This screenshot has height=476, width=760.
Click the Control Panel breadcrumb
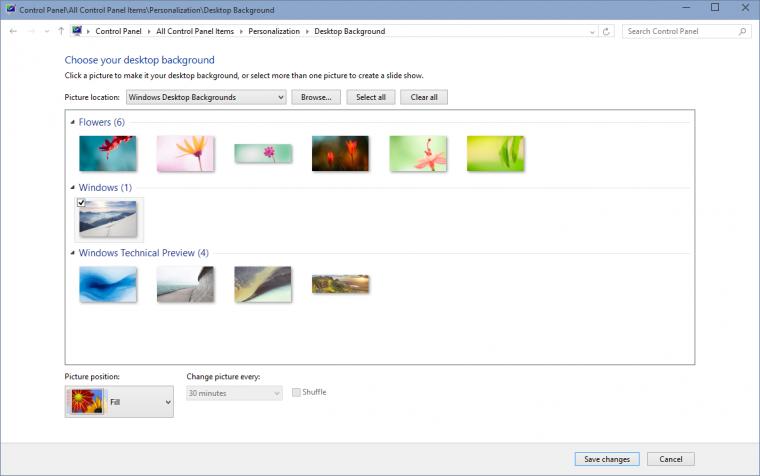coord(118,32)
